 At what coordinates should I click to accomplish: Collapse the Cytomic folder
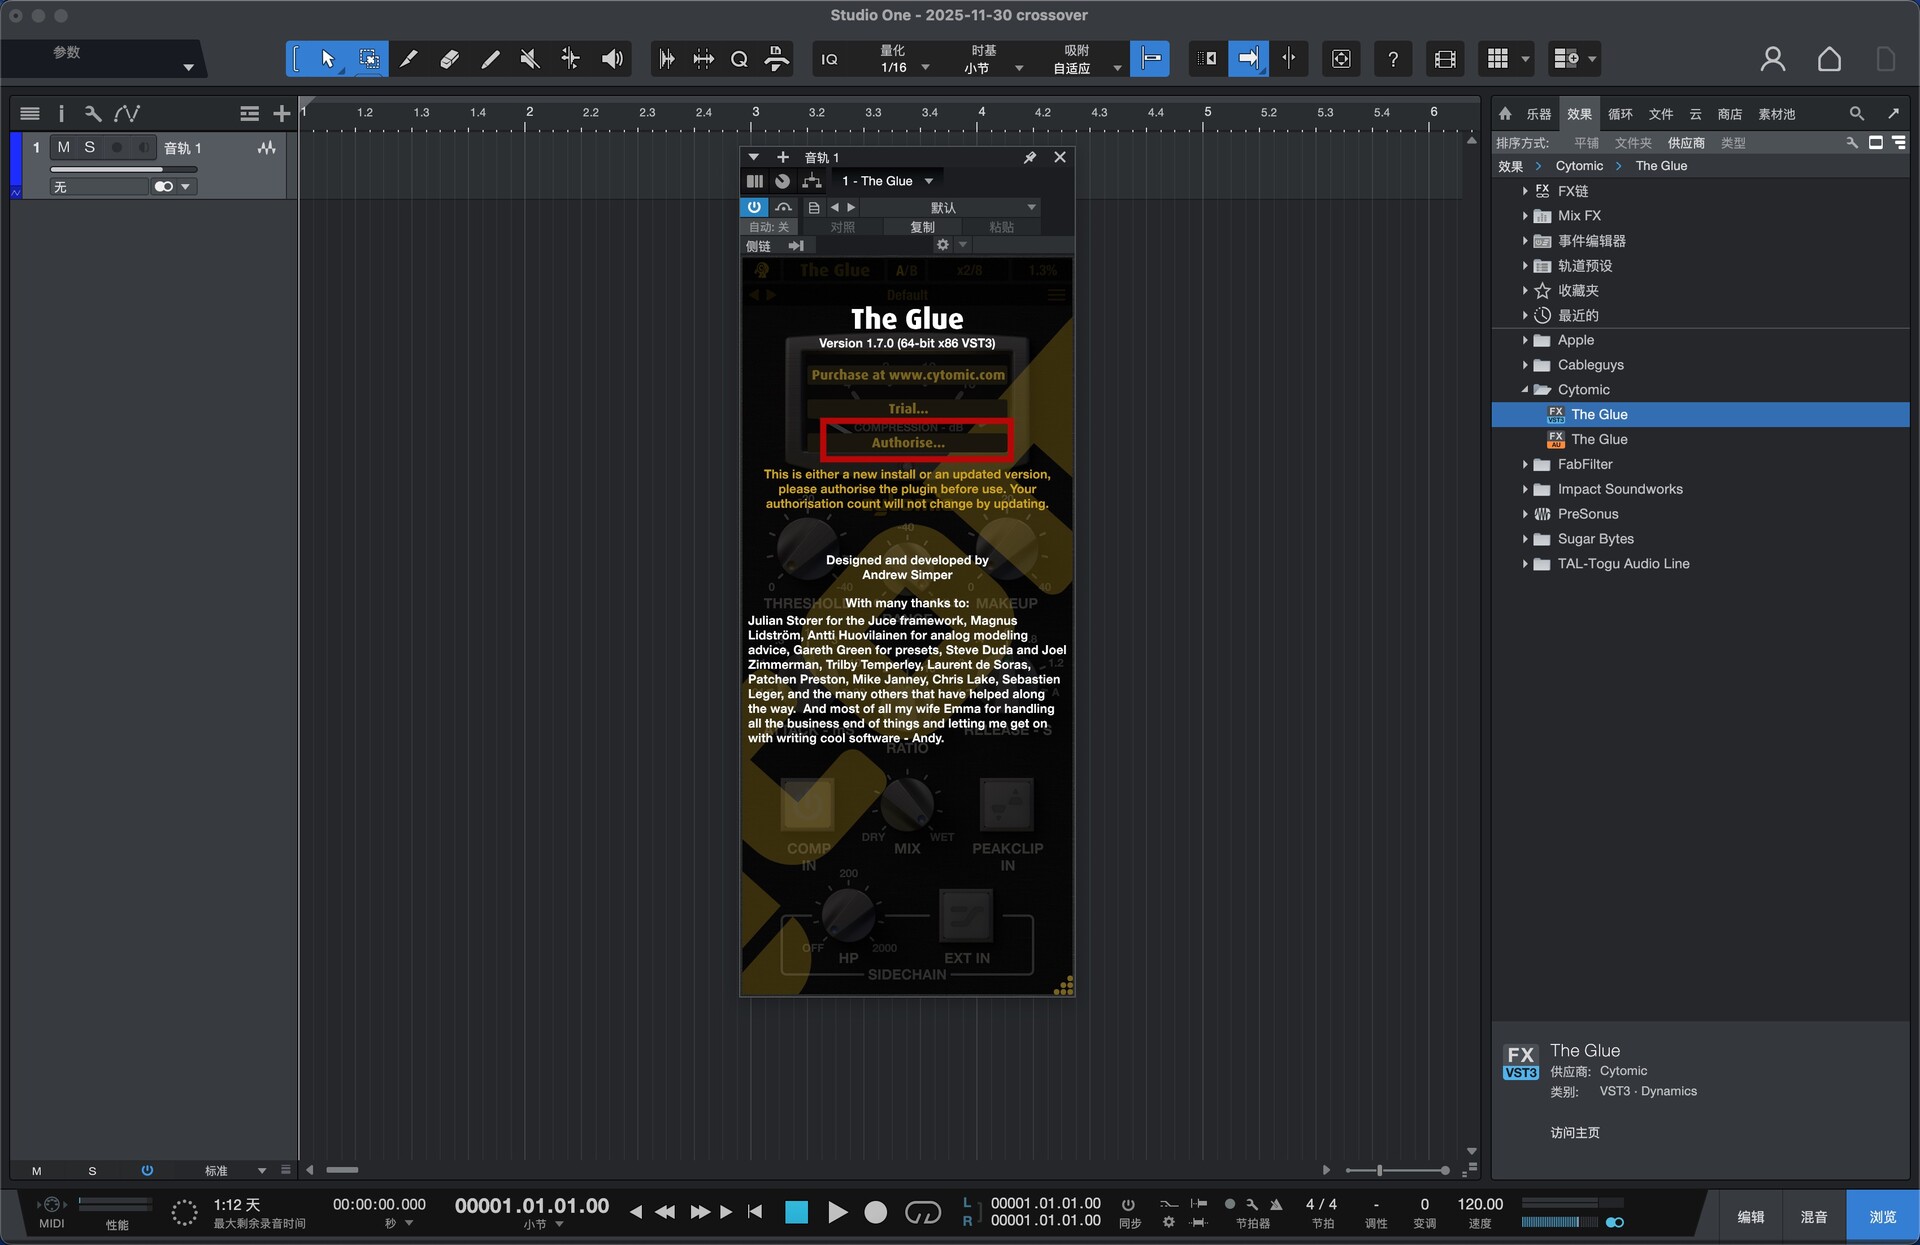(1525, 390)
